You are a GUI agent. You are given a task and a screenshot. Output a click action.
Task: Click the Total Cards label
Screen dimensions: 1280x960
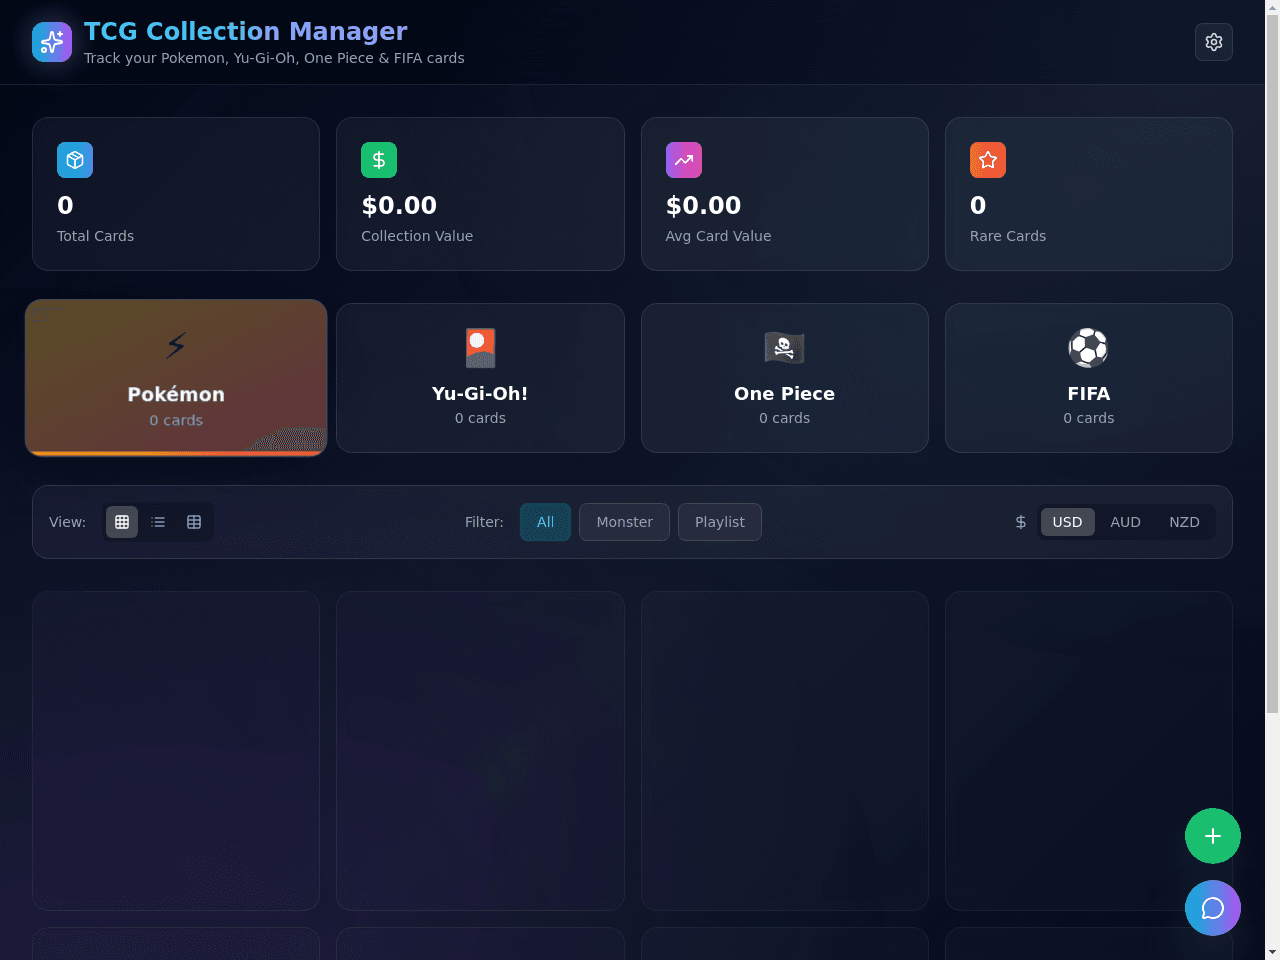[95, 236]
